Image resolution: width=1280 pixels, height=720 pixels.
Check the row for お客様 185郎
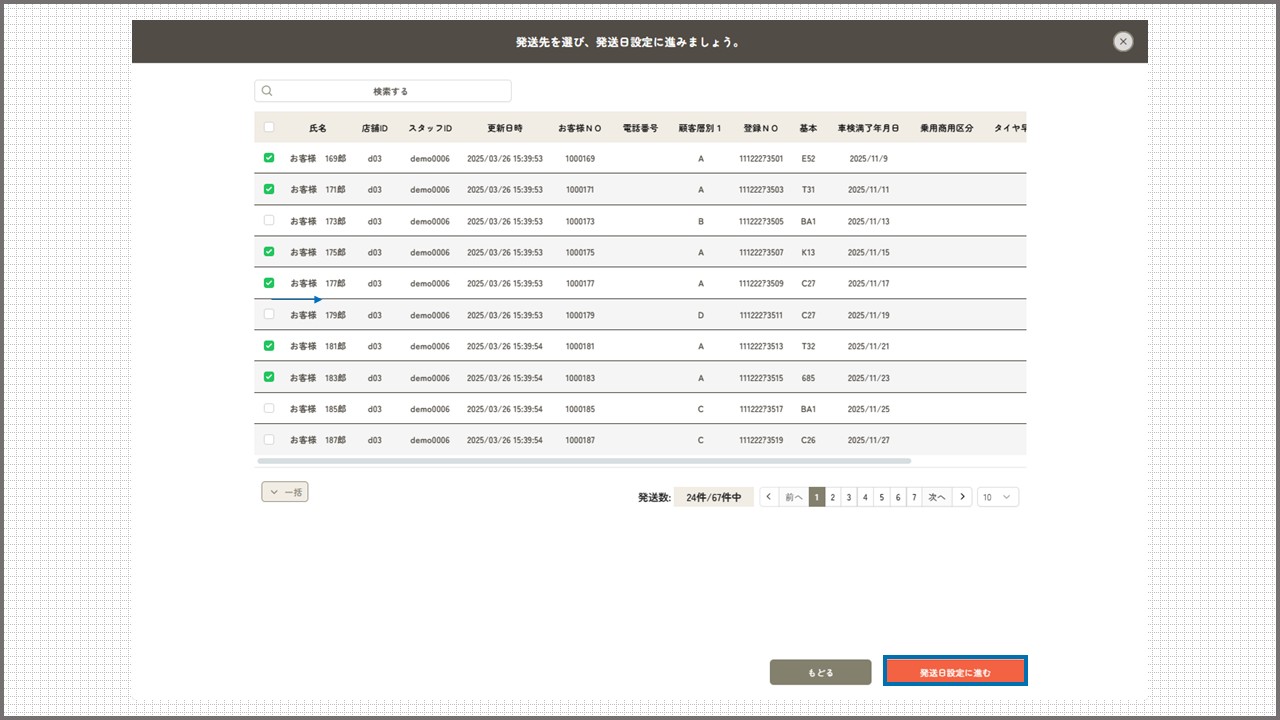(x=269, y=408)
